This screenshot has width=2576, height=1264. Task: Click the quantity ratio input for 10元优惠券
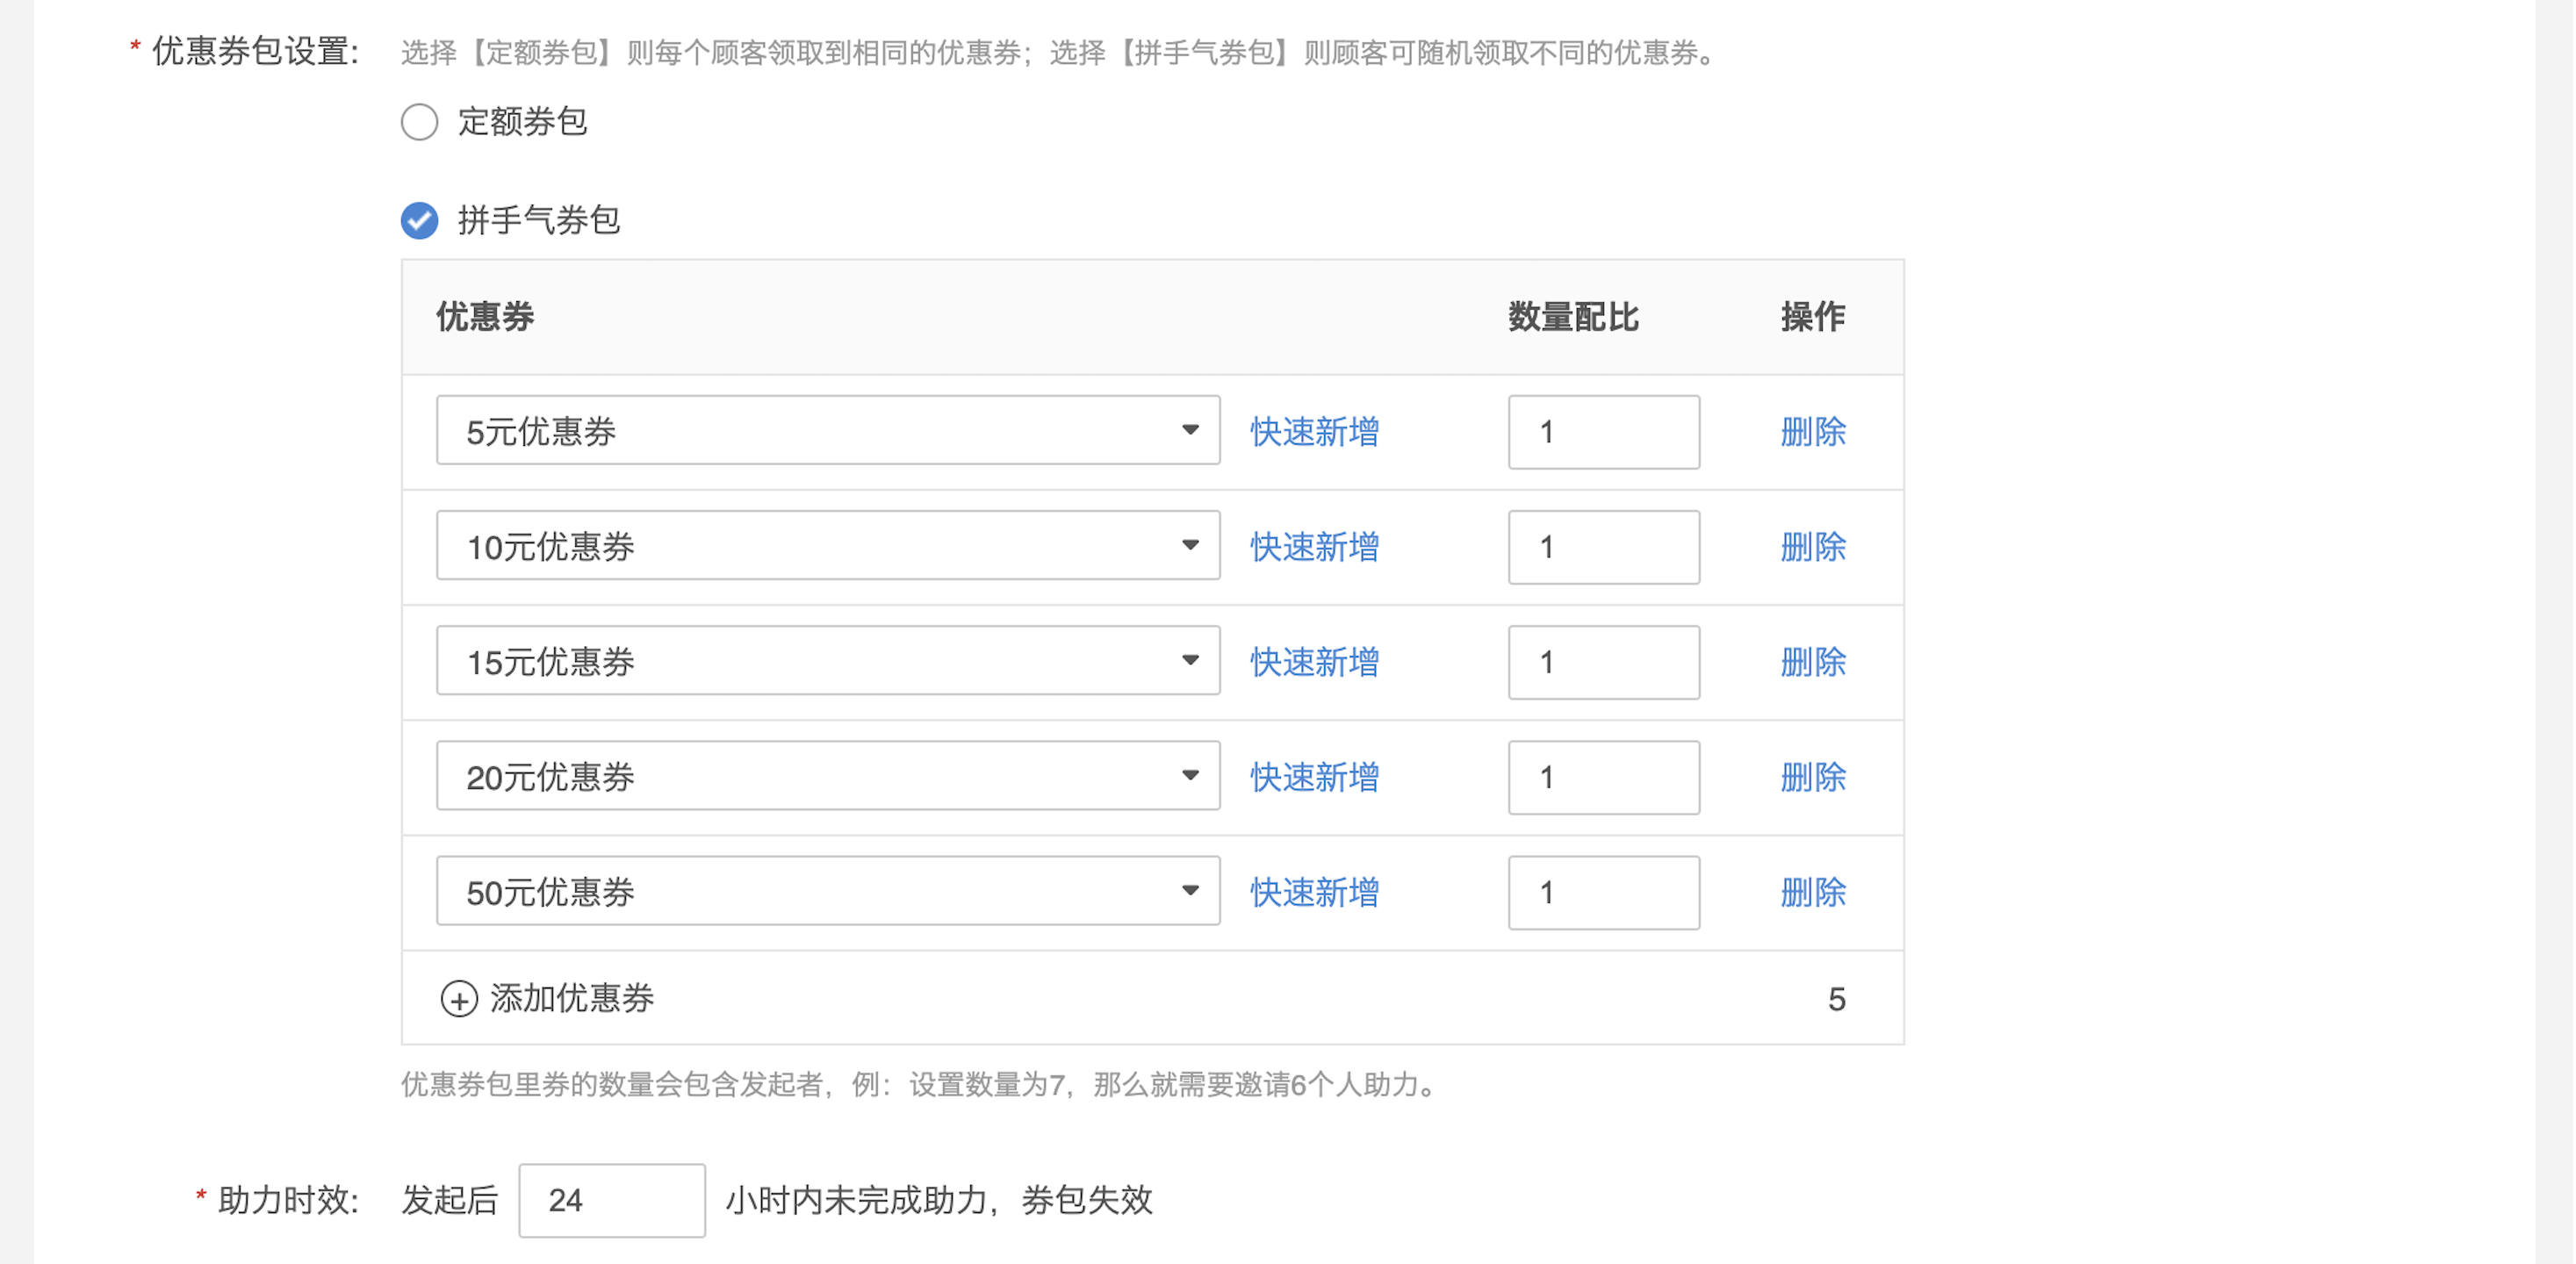pos(1603,547)
